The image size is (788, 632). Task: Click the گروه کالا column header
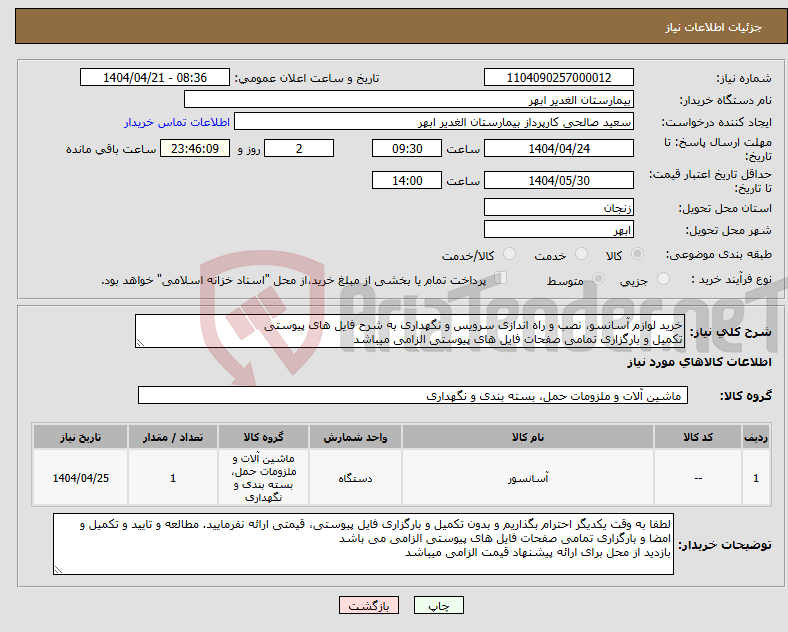pos(263,437)
